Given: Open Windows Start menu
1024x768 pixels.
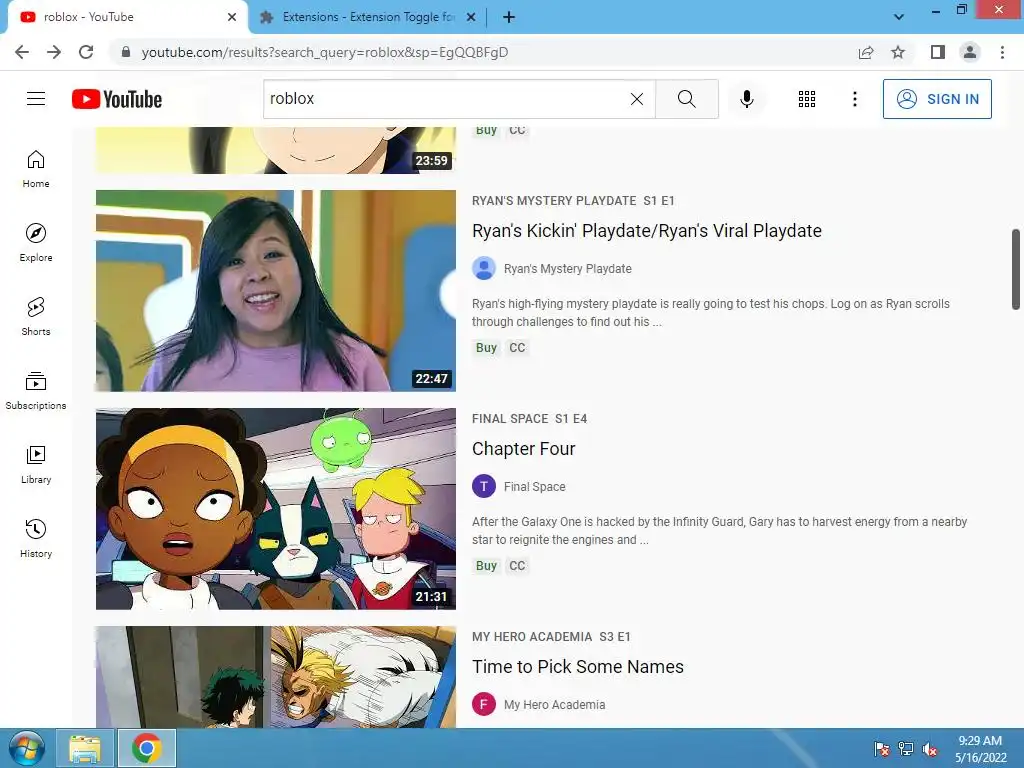Looking at the screenshot, I should [x=26, y=748].
